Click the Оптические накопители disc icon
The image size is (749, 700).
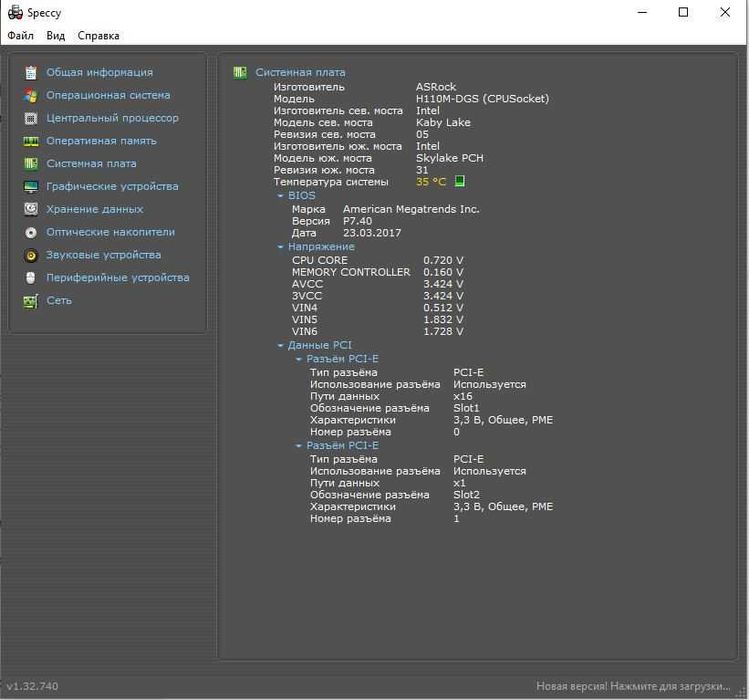click(x=31, y=232)
